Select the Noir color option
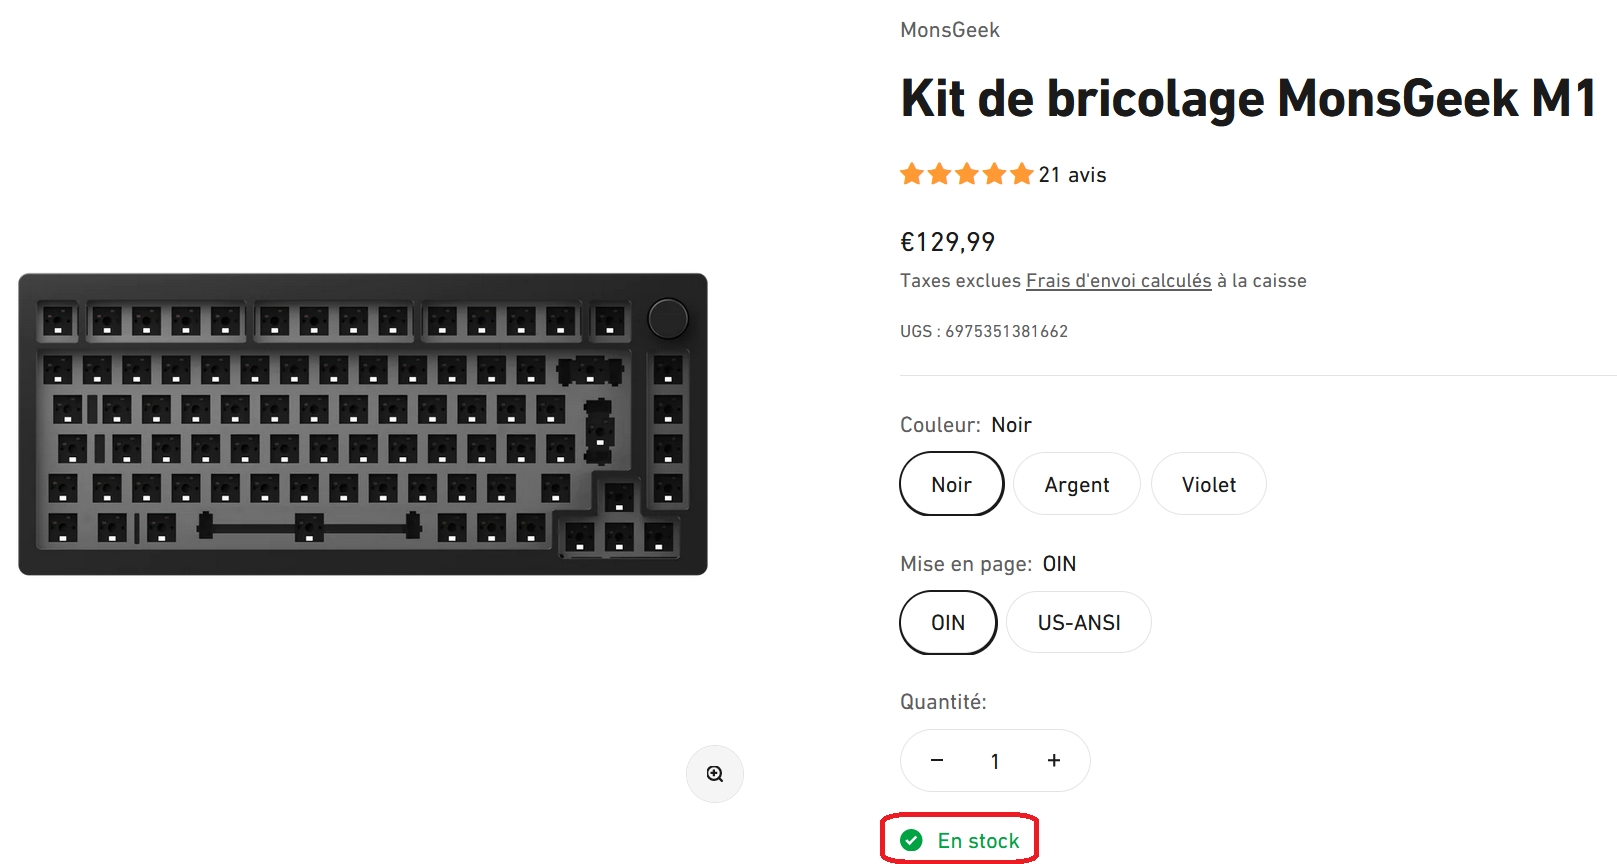This screenshot has height=864, width=1617. pyautogui.click(x=951, y=485)
